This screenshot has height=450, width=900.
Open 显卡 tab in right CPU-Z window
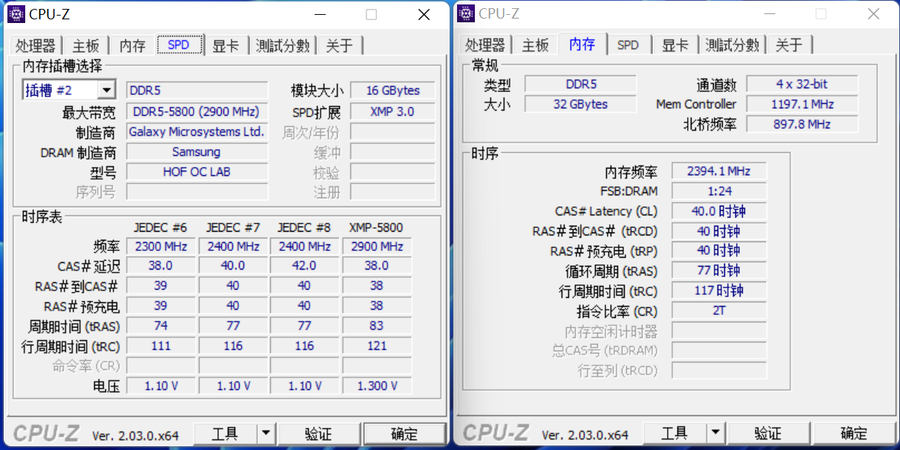pos(675,45)
